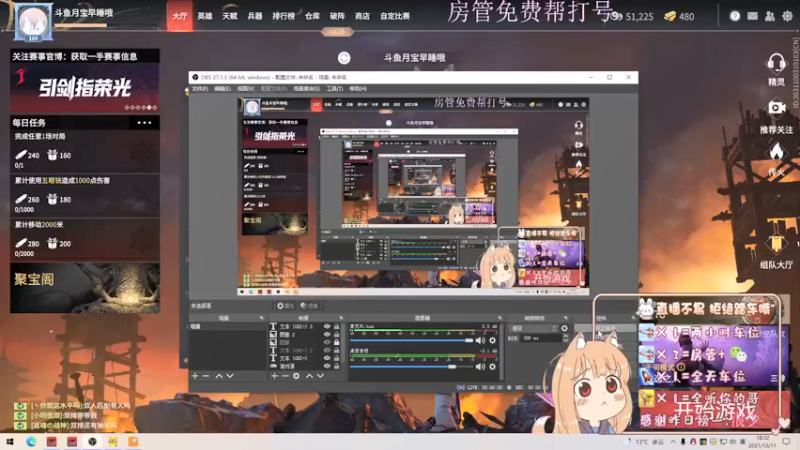This screenshot has height=450, width=800.
Task: Click the 推荐关注 camera icon
Action: point(776,108)
